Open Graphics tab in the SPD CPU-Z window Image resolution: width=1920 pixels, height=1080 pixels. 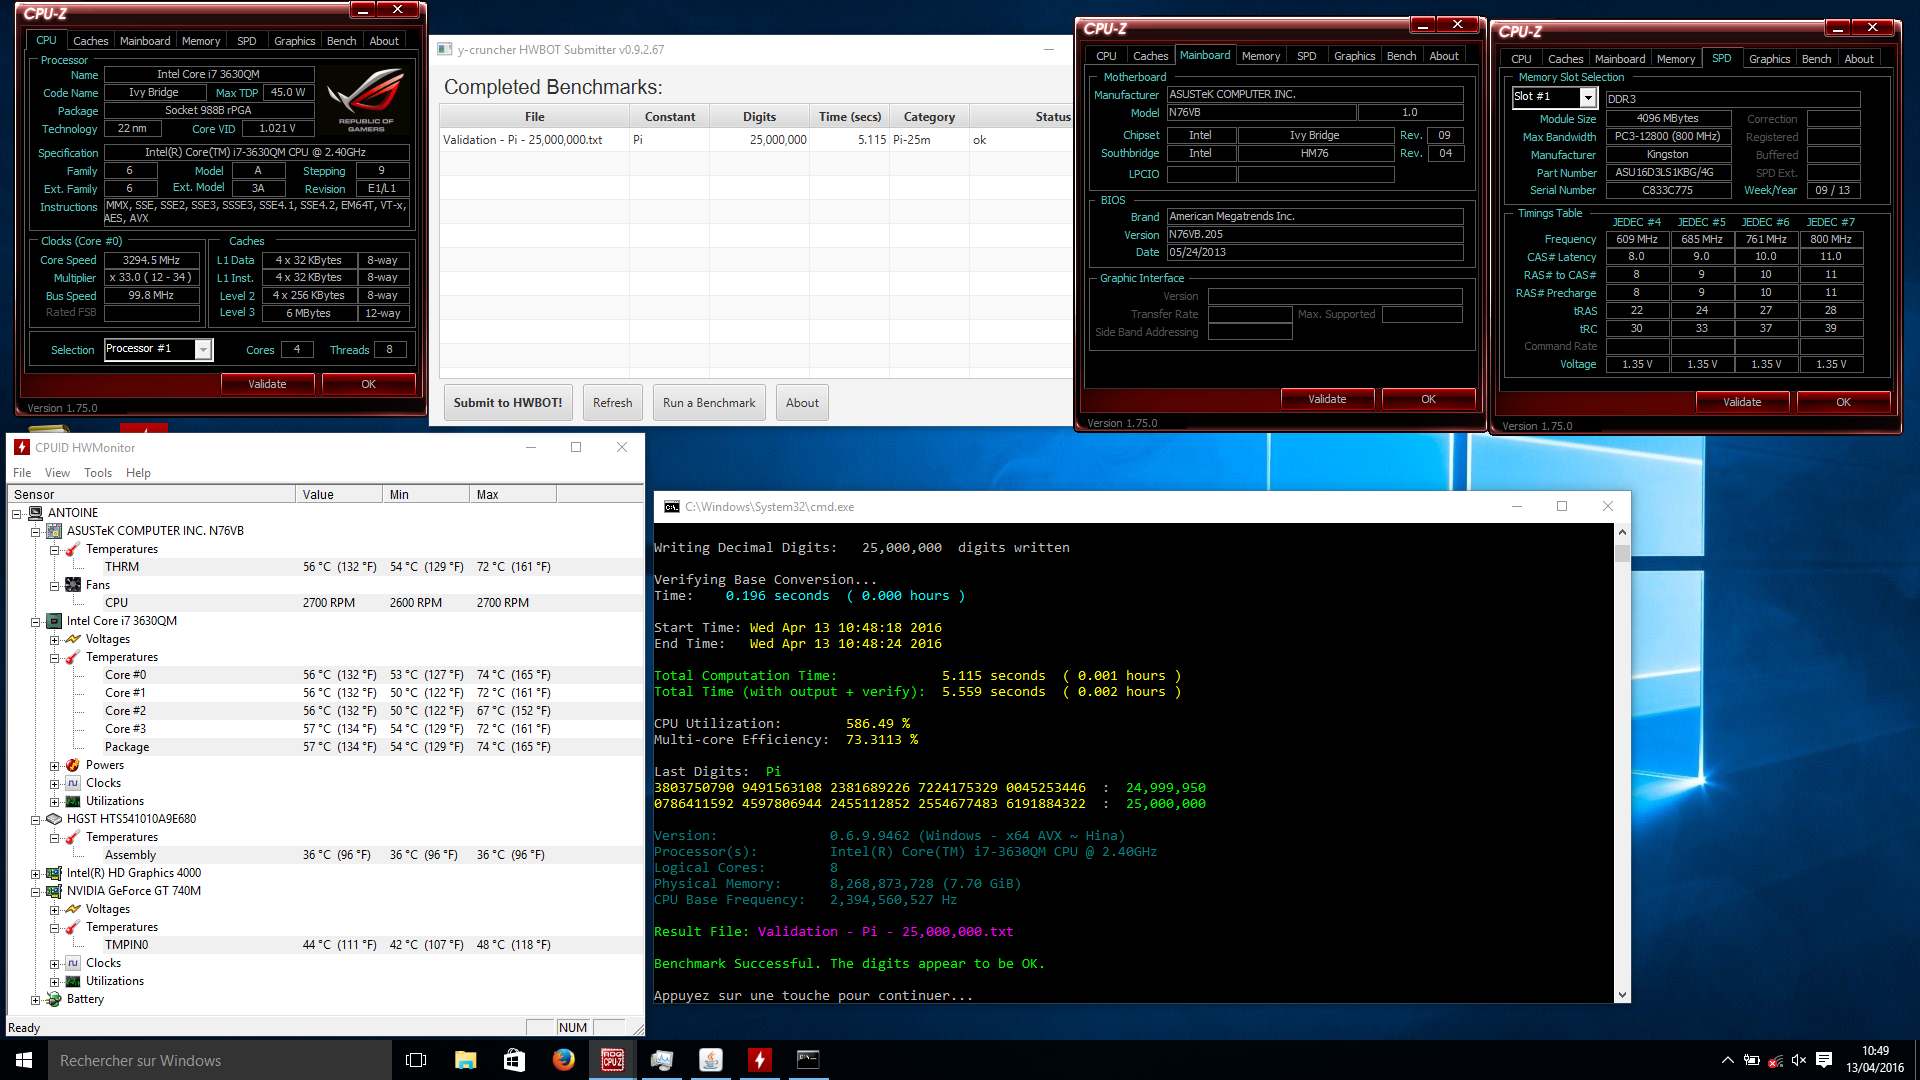(x=1769, y=59)
